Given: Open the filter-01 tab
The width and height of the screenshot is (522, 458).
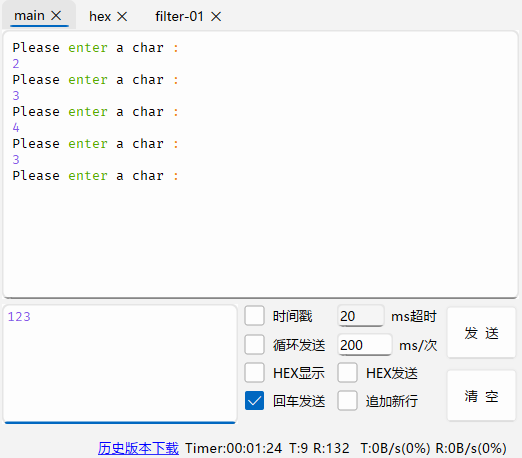Looking at the screenshot, I should click(x=179, y=17).
